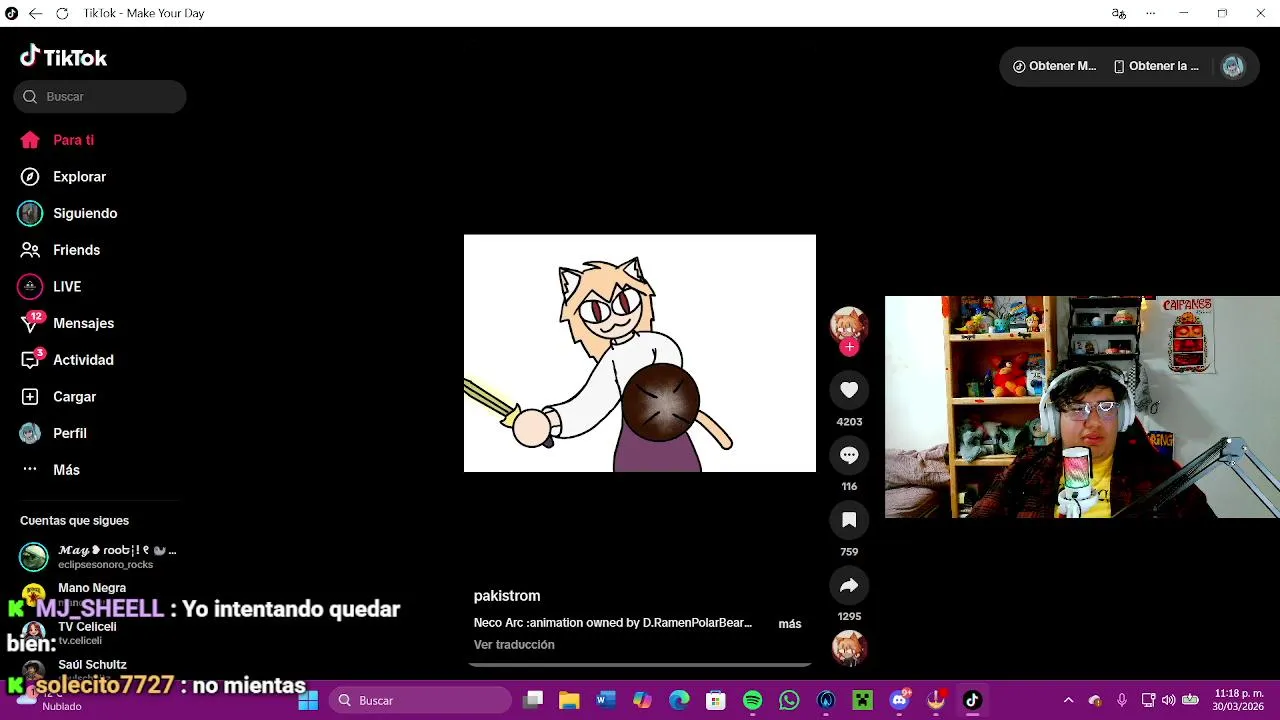Open Minecraft from the taskbar
1280x720 pixels.
click(862, 700)
